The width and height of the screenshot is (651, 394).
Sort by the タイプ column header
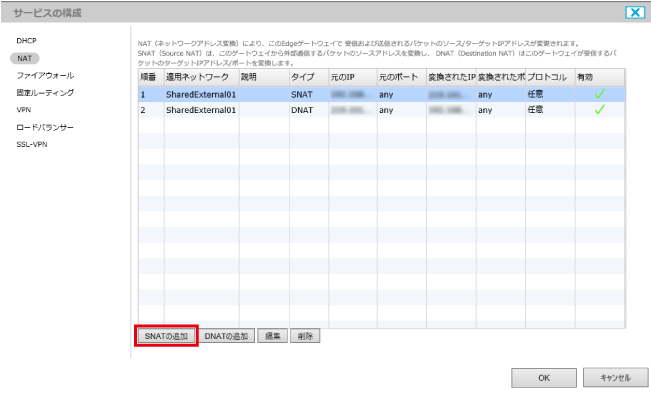pos(309,77)
